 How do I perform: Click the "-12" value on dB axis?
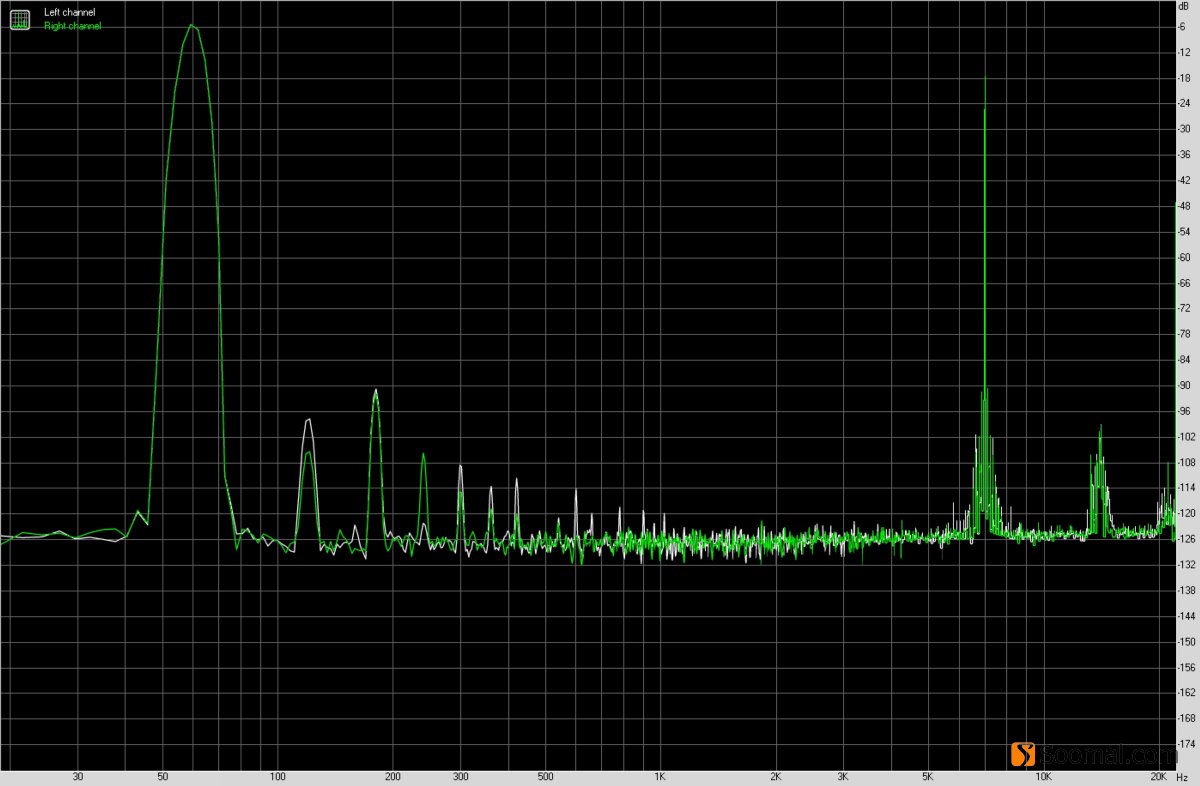pos(1185,52)
